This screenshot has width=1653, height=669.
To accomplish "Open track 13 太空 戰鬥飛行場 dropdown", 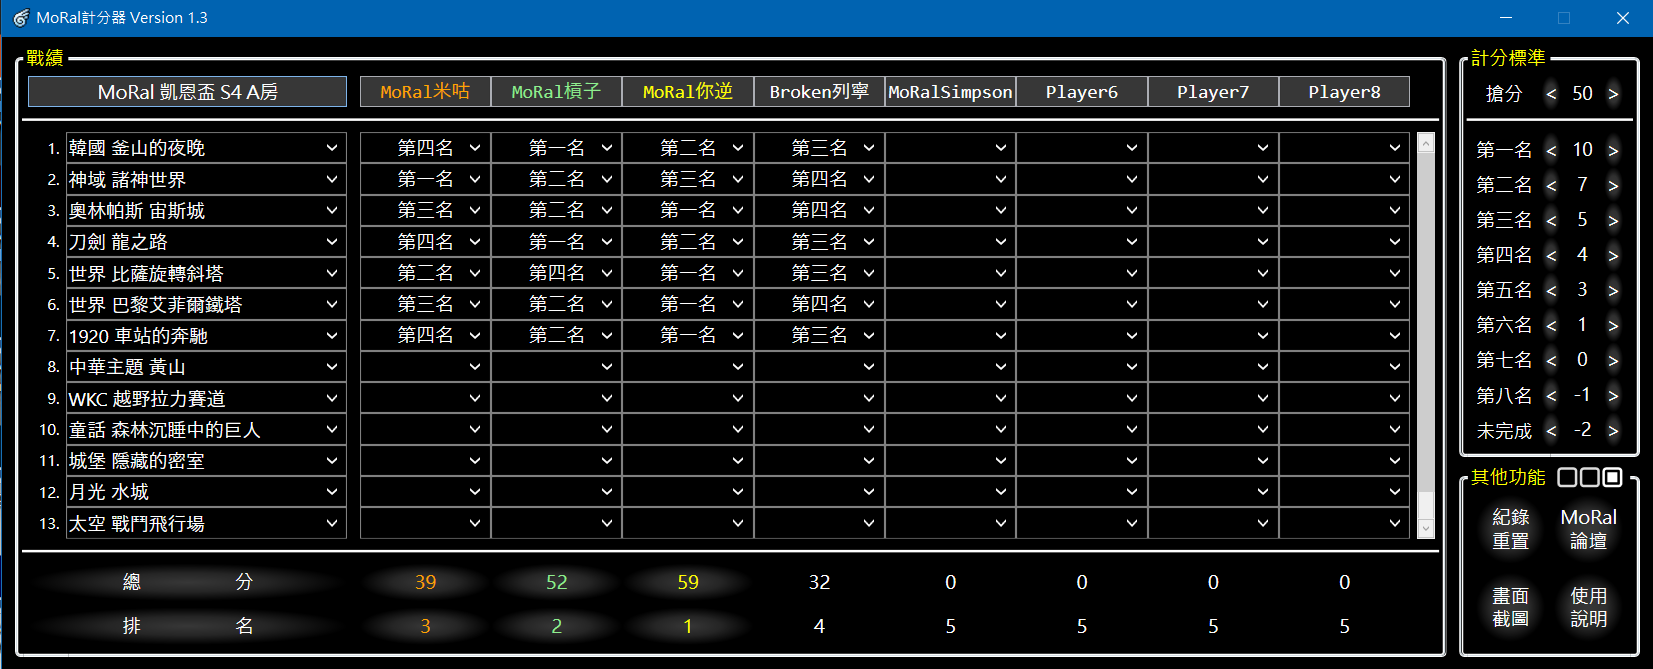I will 206,523.
